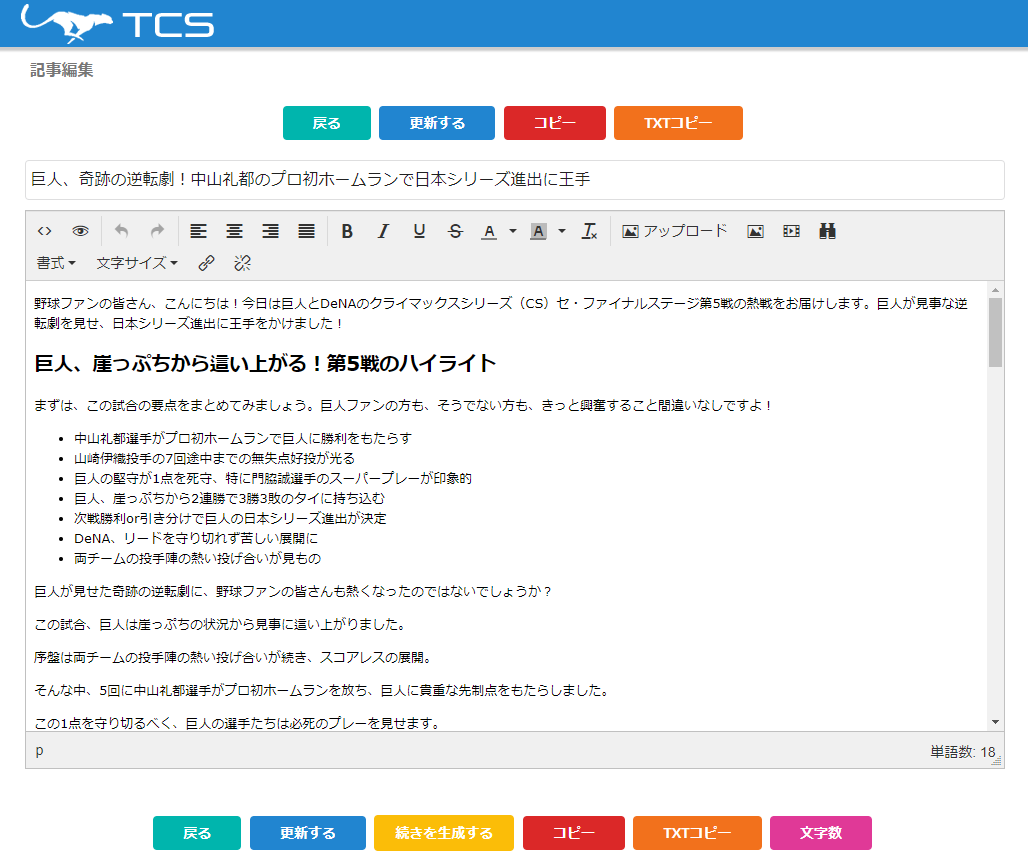This screenshot has height=857, width=1028.
Task: Toggle bold formatting
Action: pos(347,231)
